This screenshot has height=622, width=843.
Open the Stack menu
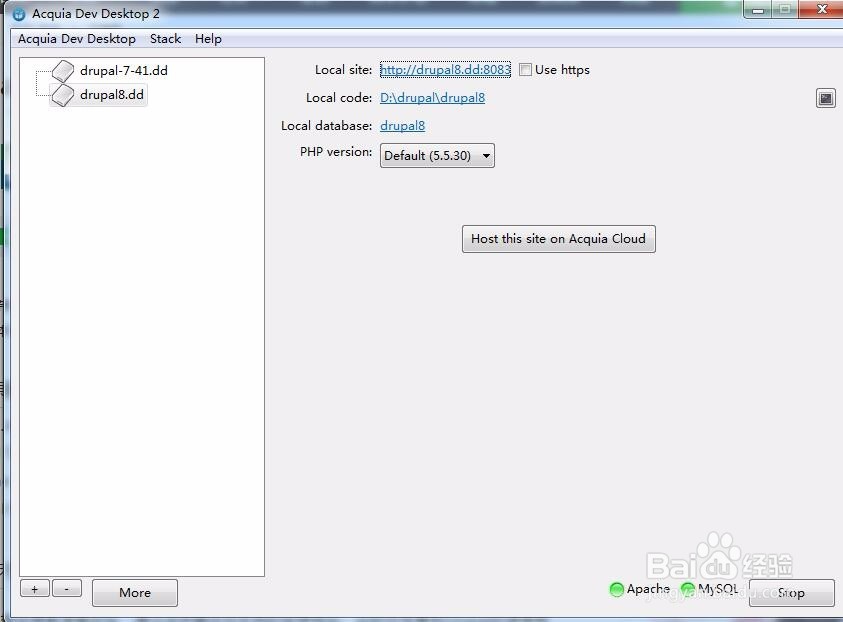tap(166, 39)
